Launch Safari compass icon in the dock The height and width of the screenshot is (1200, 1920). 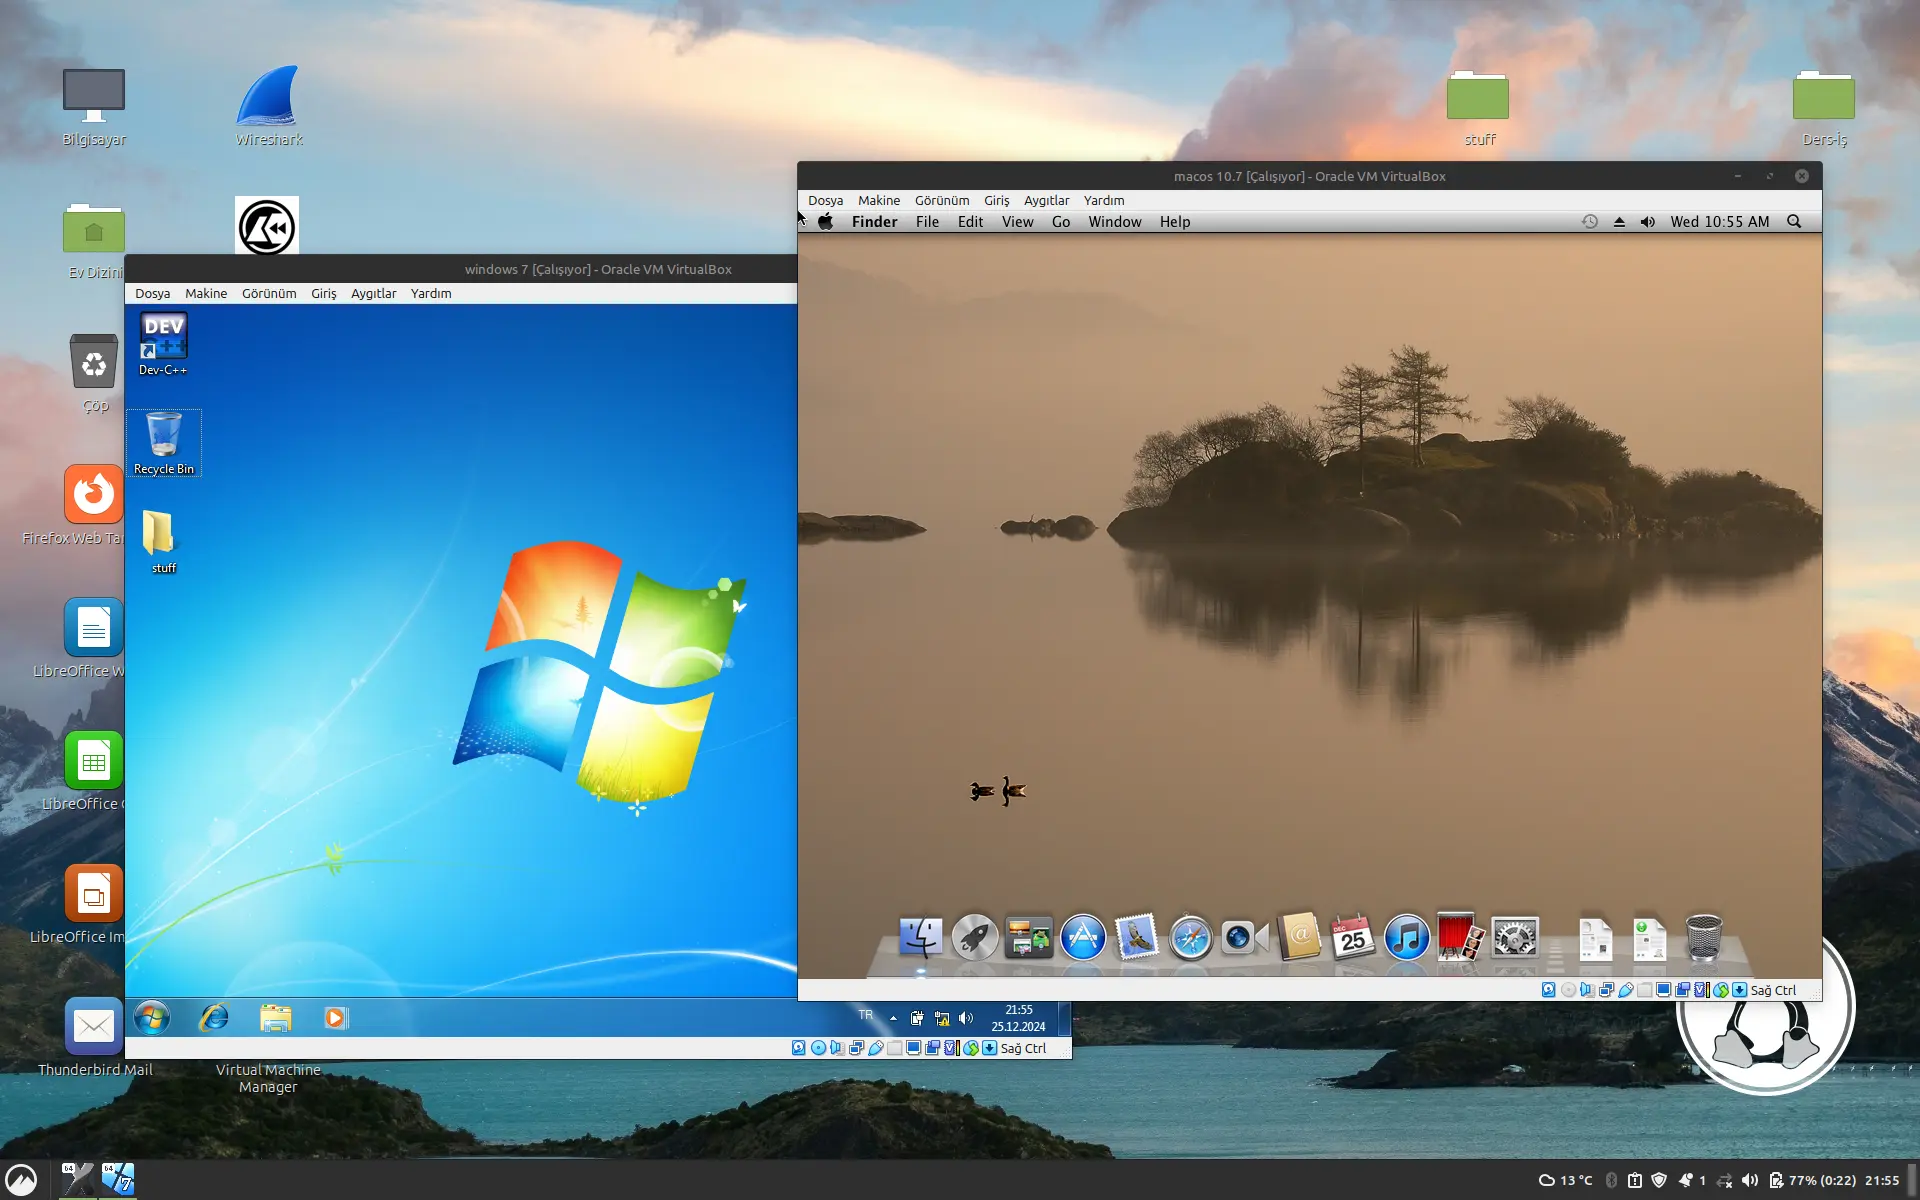(1190, 938)
